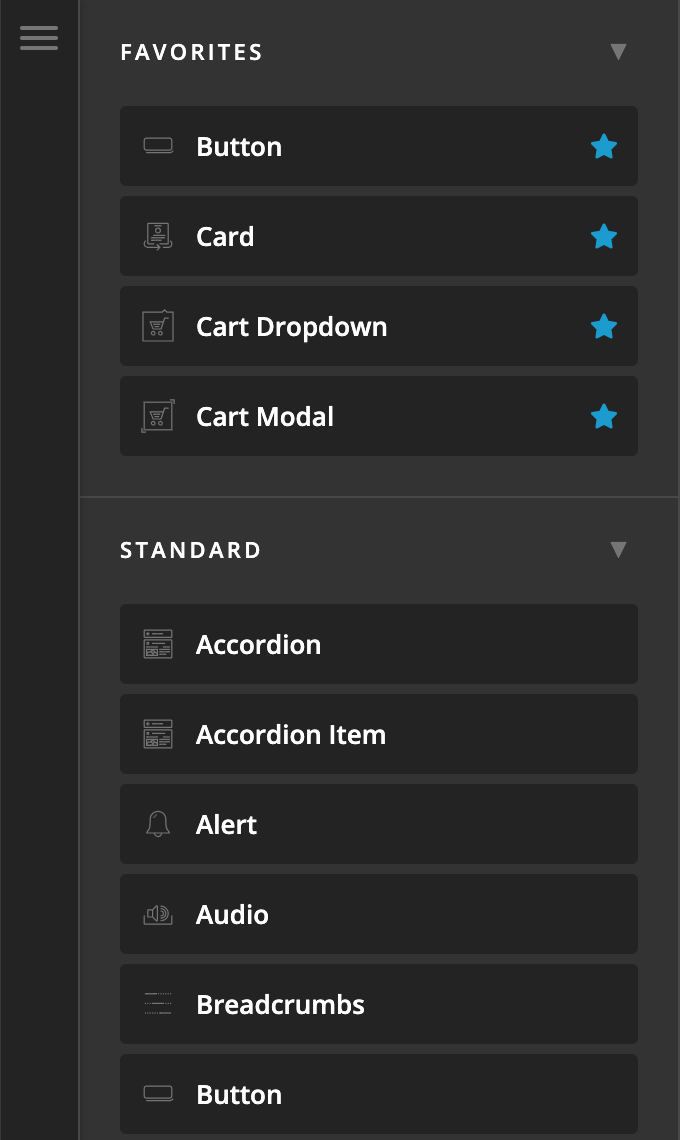Click the speaker icon next to Audio
The width and height of the screenshot is (680, 1140).
[157, 914]
